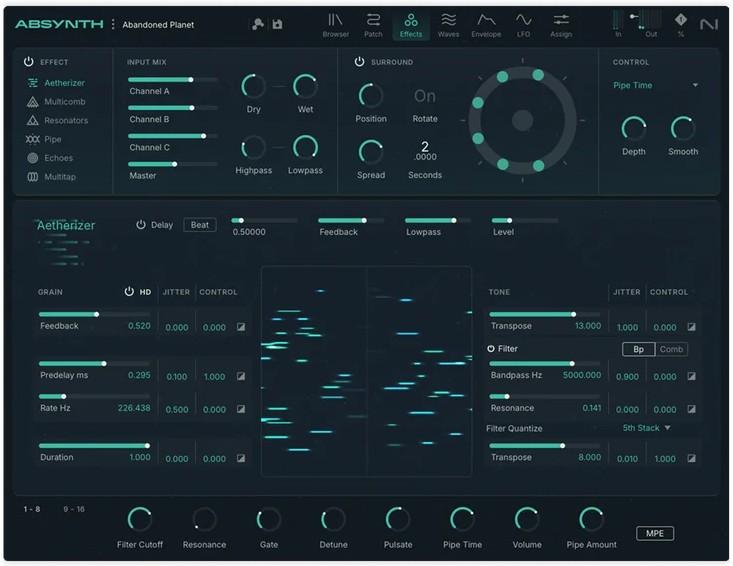Screen dimensions: 733x566
Task: Click the Master input mix slider
Action: pos(172,164)
